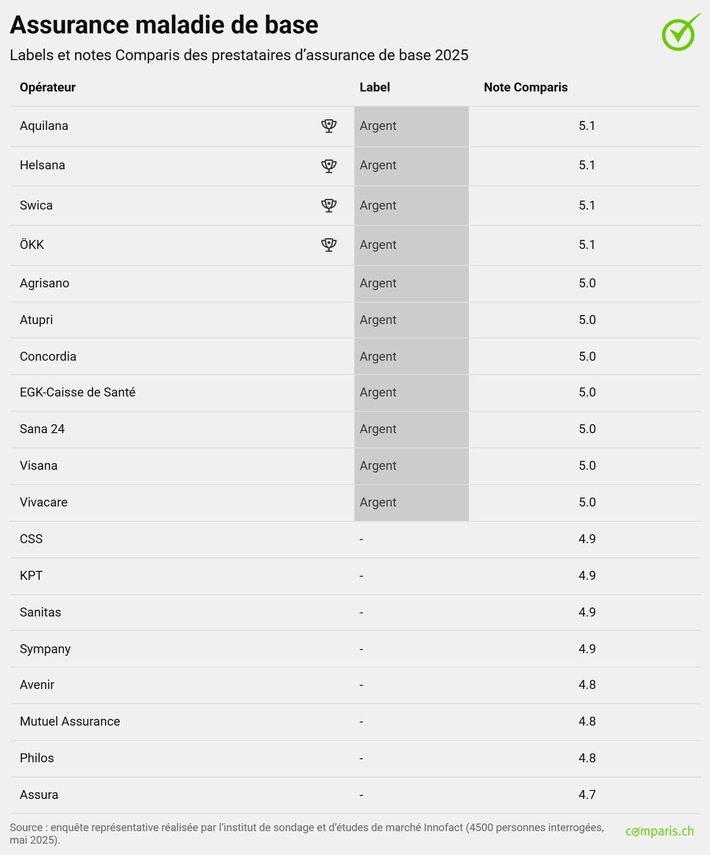The height and width of the screenshot is (855, 710).
Task: Click the Argent label cell for Vivacare
Action: (379, 502)
